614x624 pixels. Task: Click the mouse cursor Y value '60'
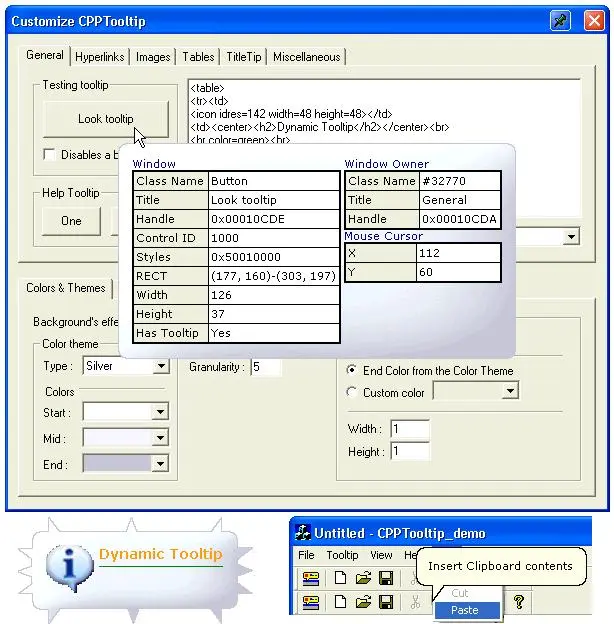(458, 272)
